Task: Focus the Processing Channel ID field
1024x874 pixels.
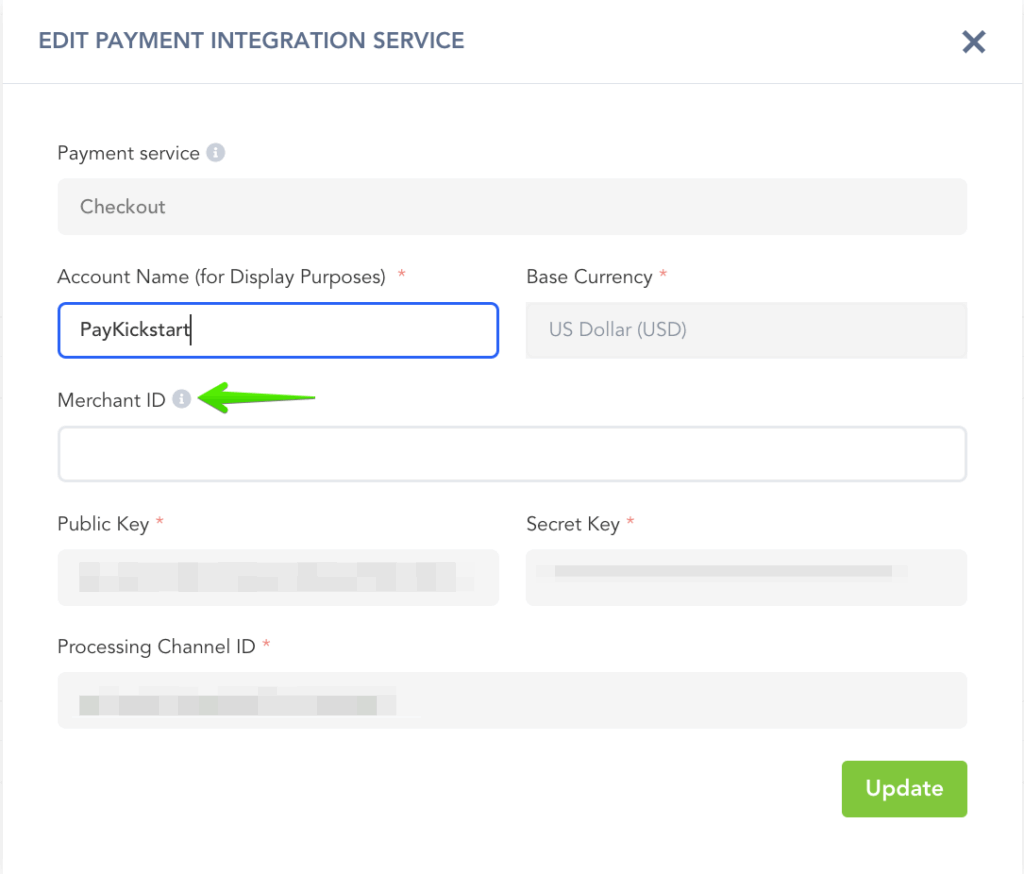Action: (512, 700)
